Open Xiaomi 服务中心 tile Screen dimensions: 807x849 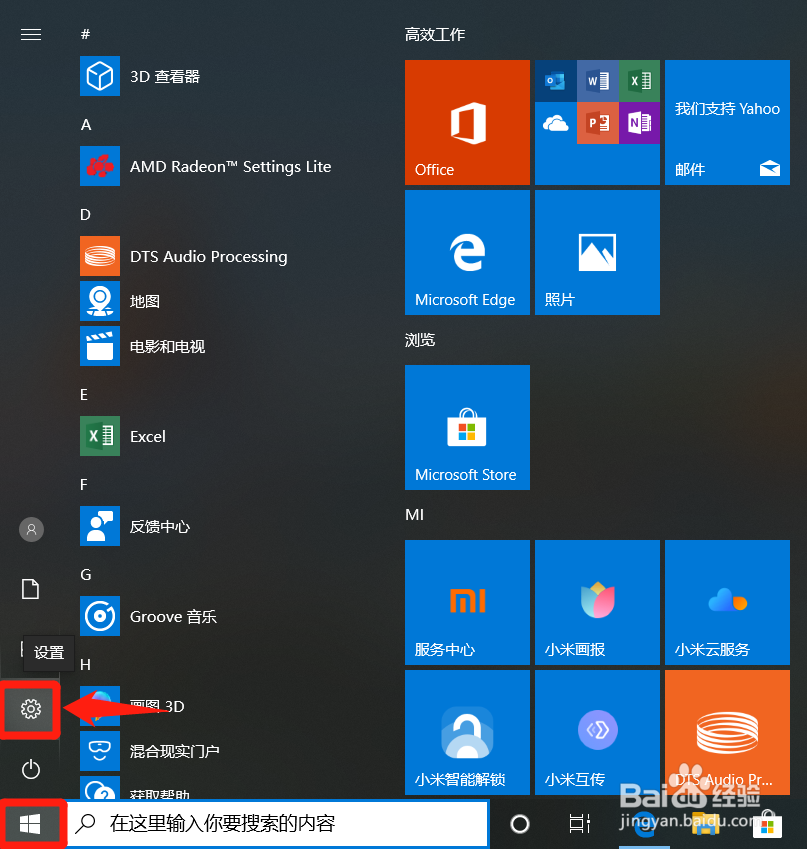click(x=467, y=602)
